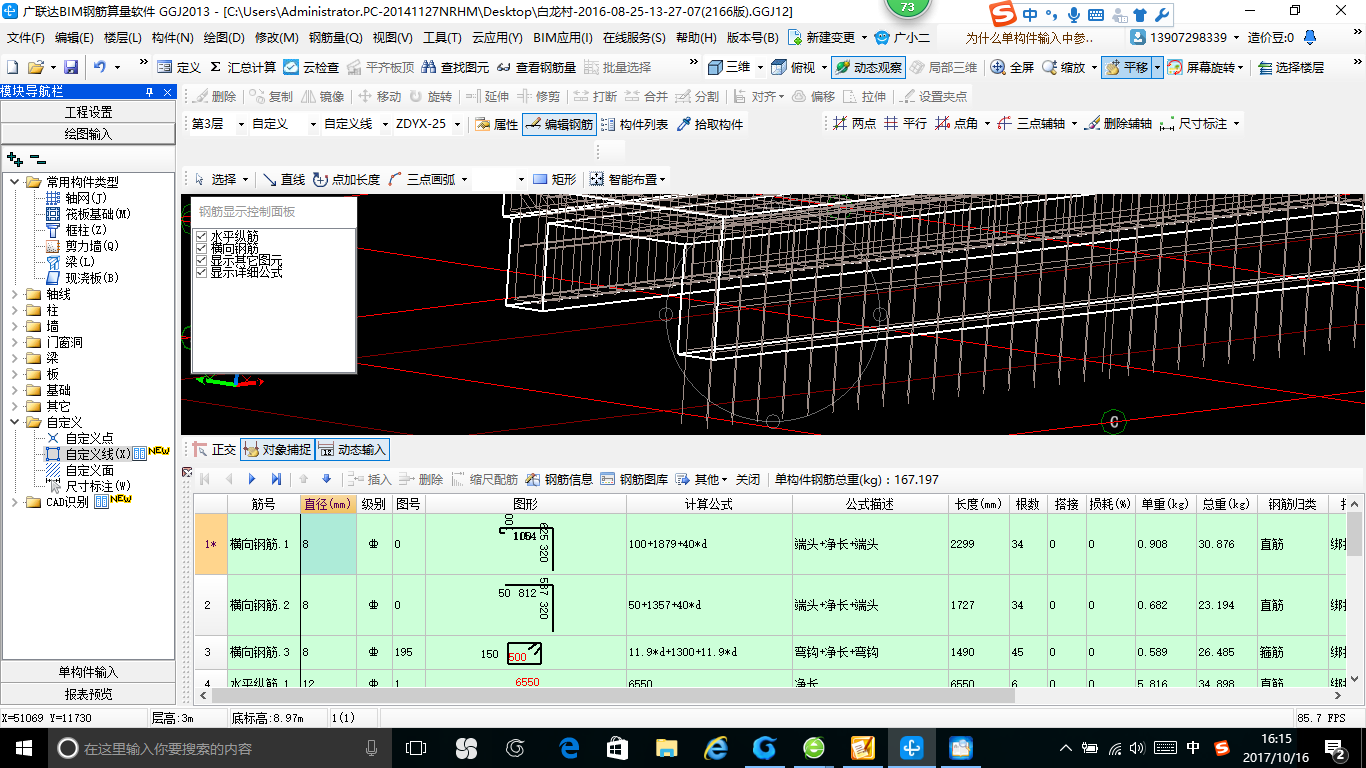
Task: Open 查找图元 find element tool
Action: click(456, 67)
